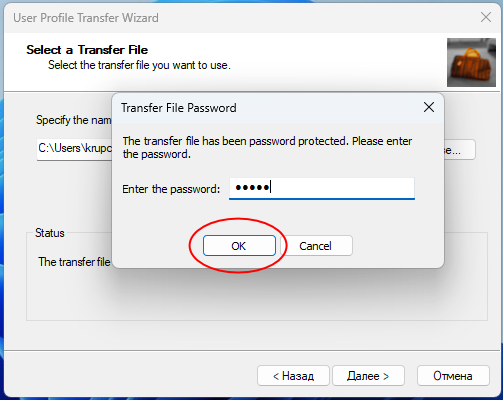This screenshot has width=503, height=400.
Task: Click the suitcase wizard icon
Action: (x=471, y=63)
